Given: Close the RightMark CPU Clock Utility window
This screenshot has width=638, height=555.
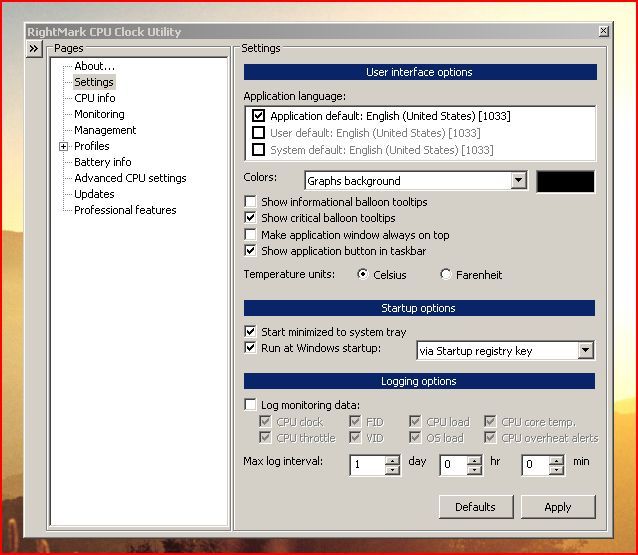Looking at the screenshot, I should (603, 31).
